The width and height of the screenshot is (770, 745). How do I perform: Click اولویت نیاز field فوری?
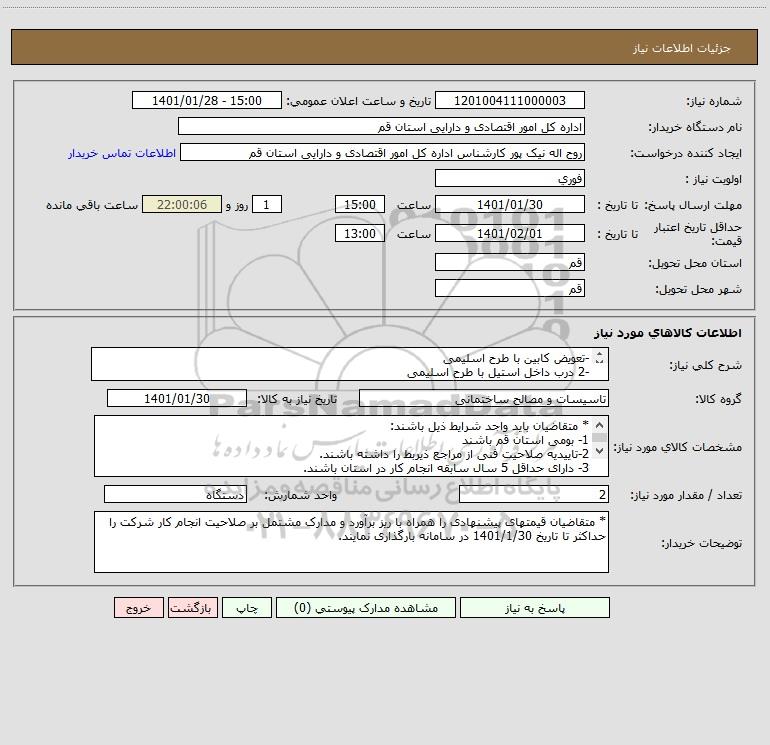pyautogui.click(x=510, y=179)
